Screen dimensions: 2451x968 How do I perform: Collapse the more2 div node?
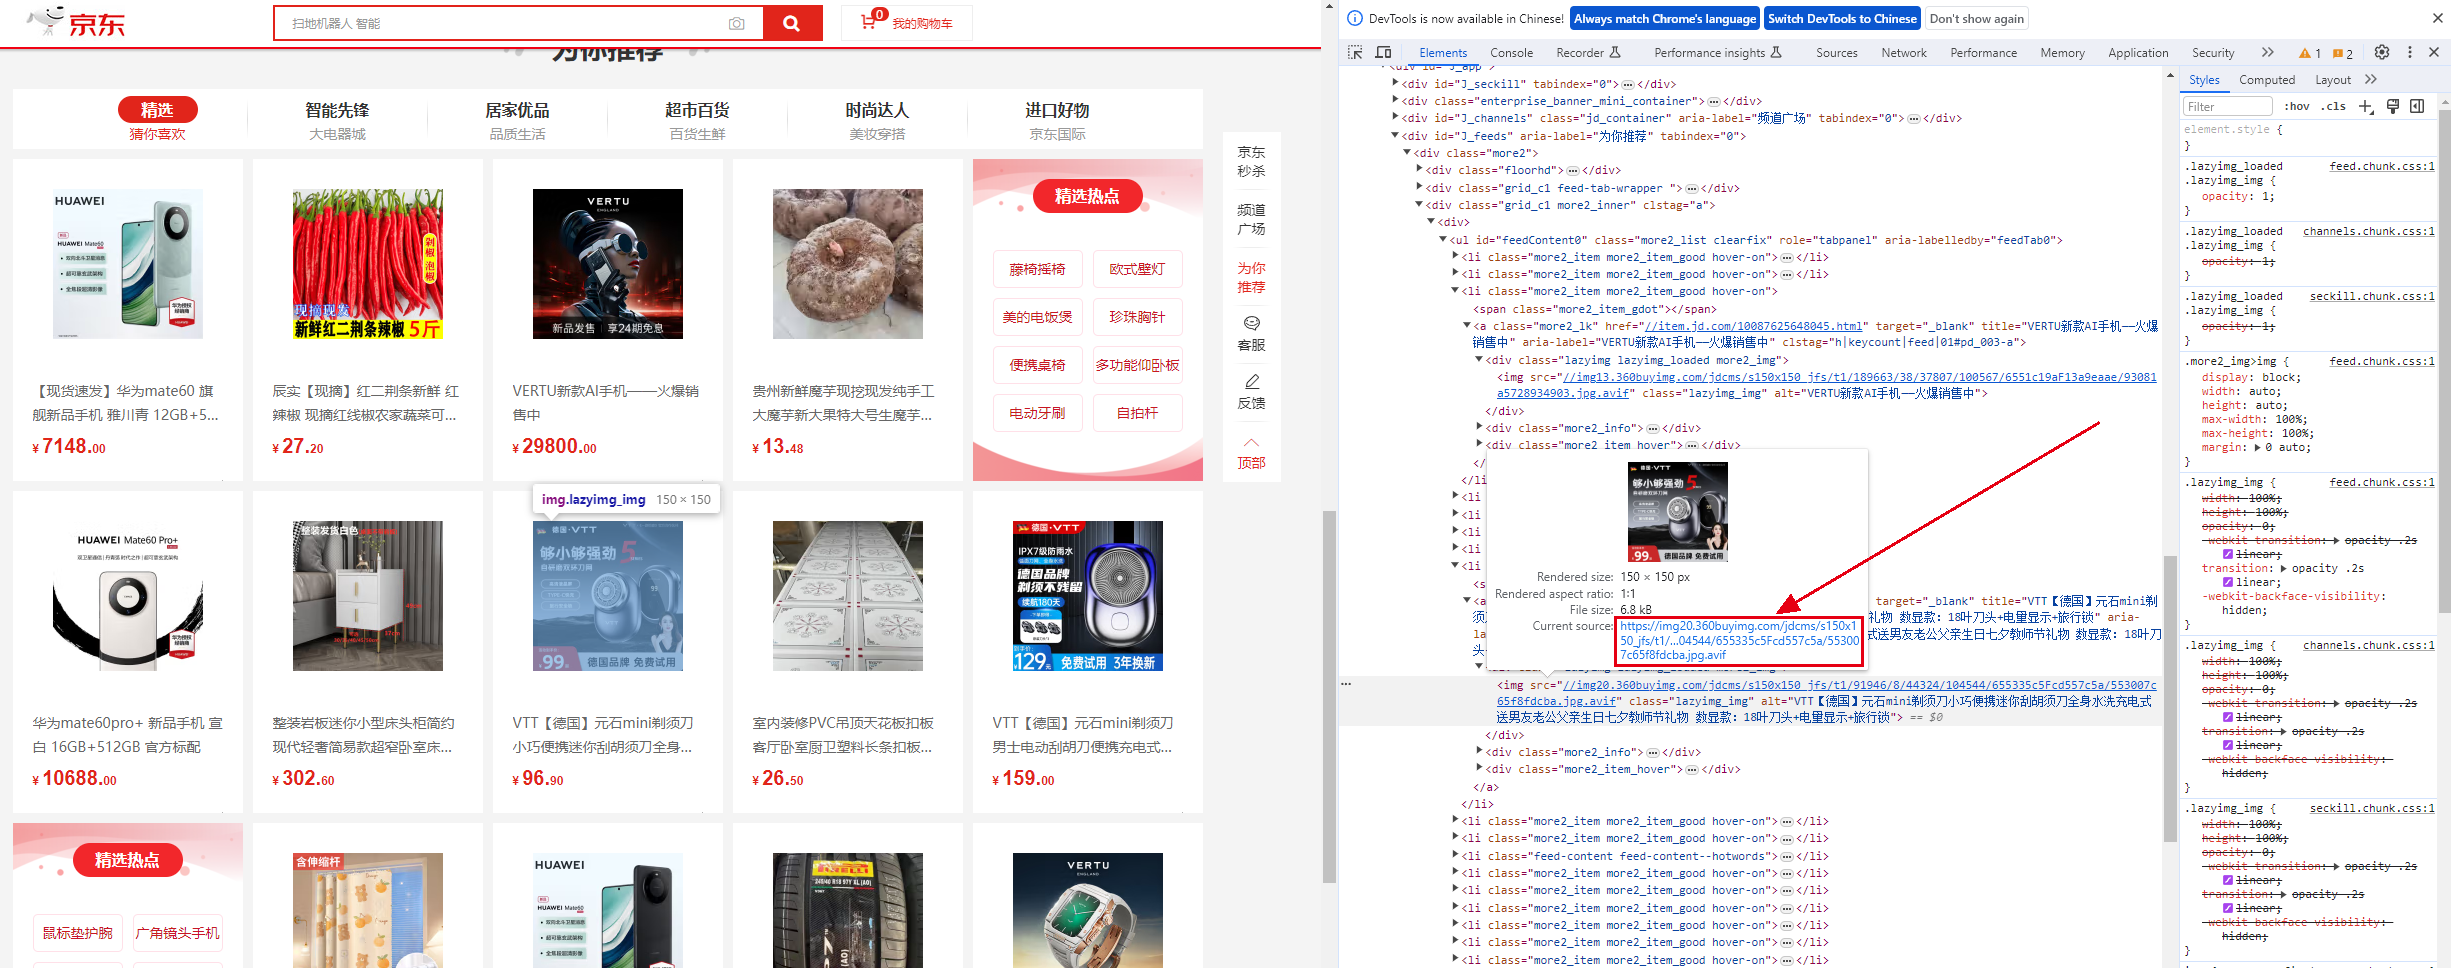coord(1407,152)
